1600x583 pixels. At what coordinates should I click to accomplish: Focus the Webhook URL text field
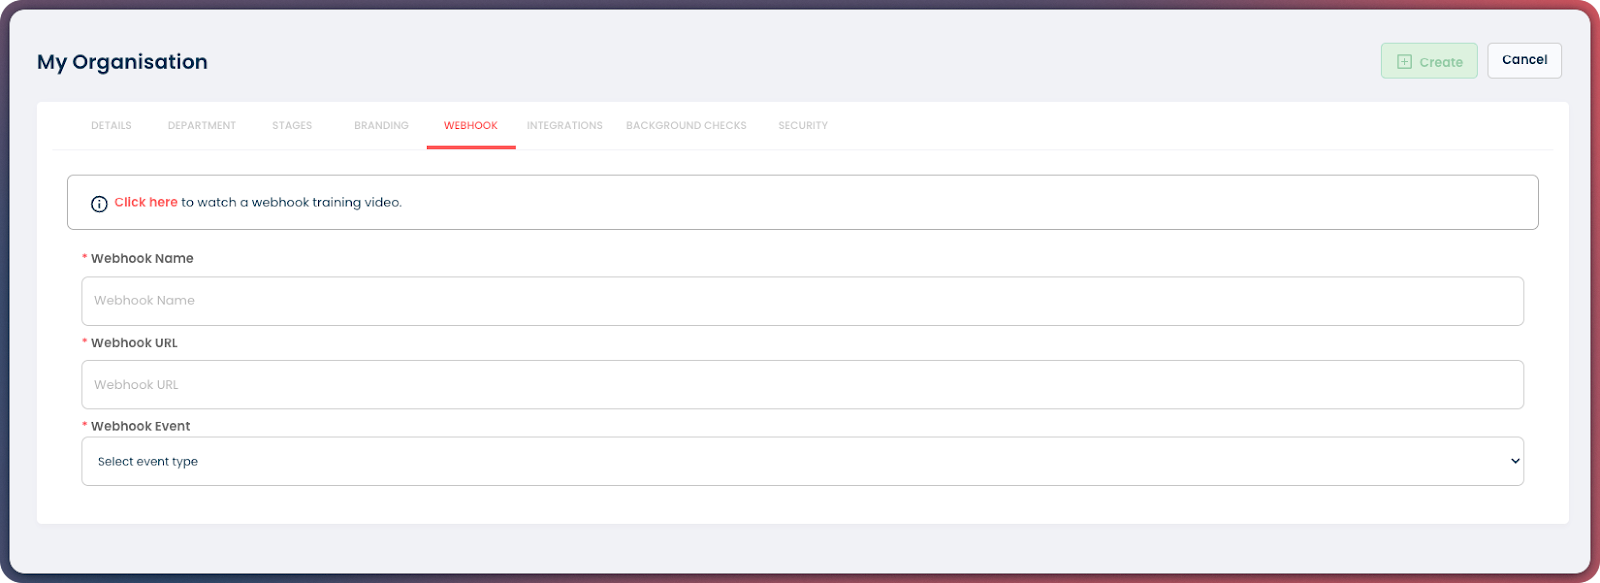[800, 385]
